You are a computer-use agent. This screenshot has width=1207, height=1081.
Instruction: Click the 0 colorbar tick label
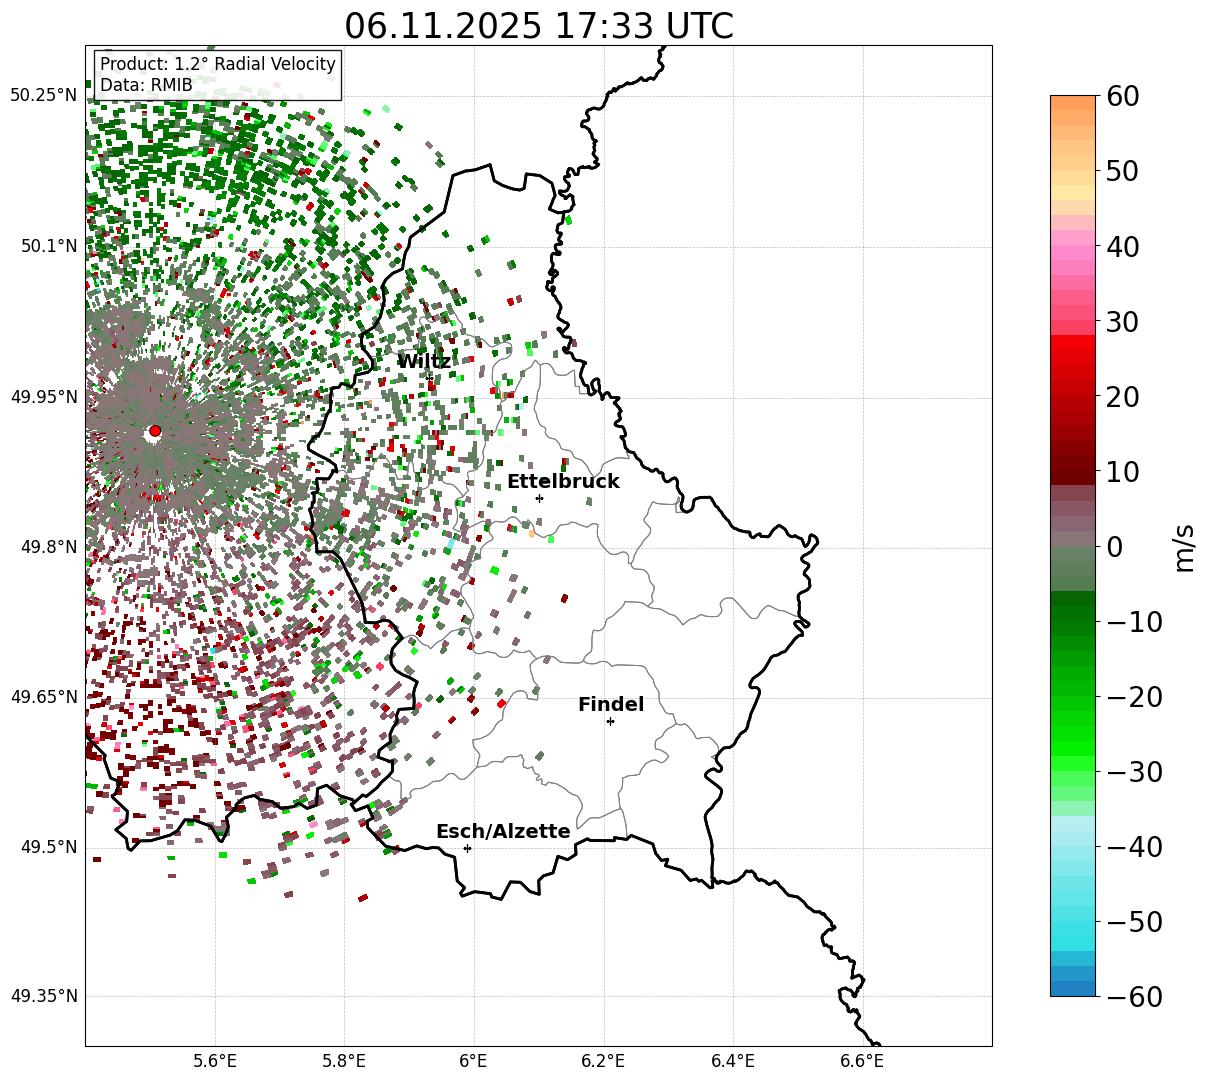coord(1115,547)
